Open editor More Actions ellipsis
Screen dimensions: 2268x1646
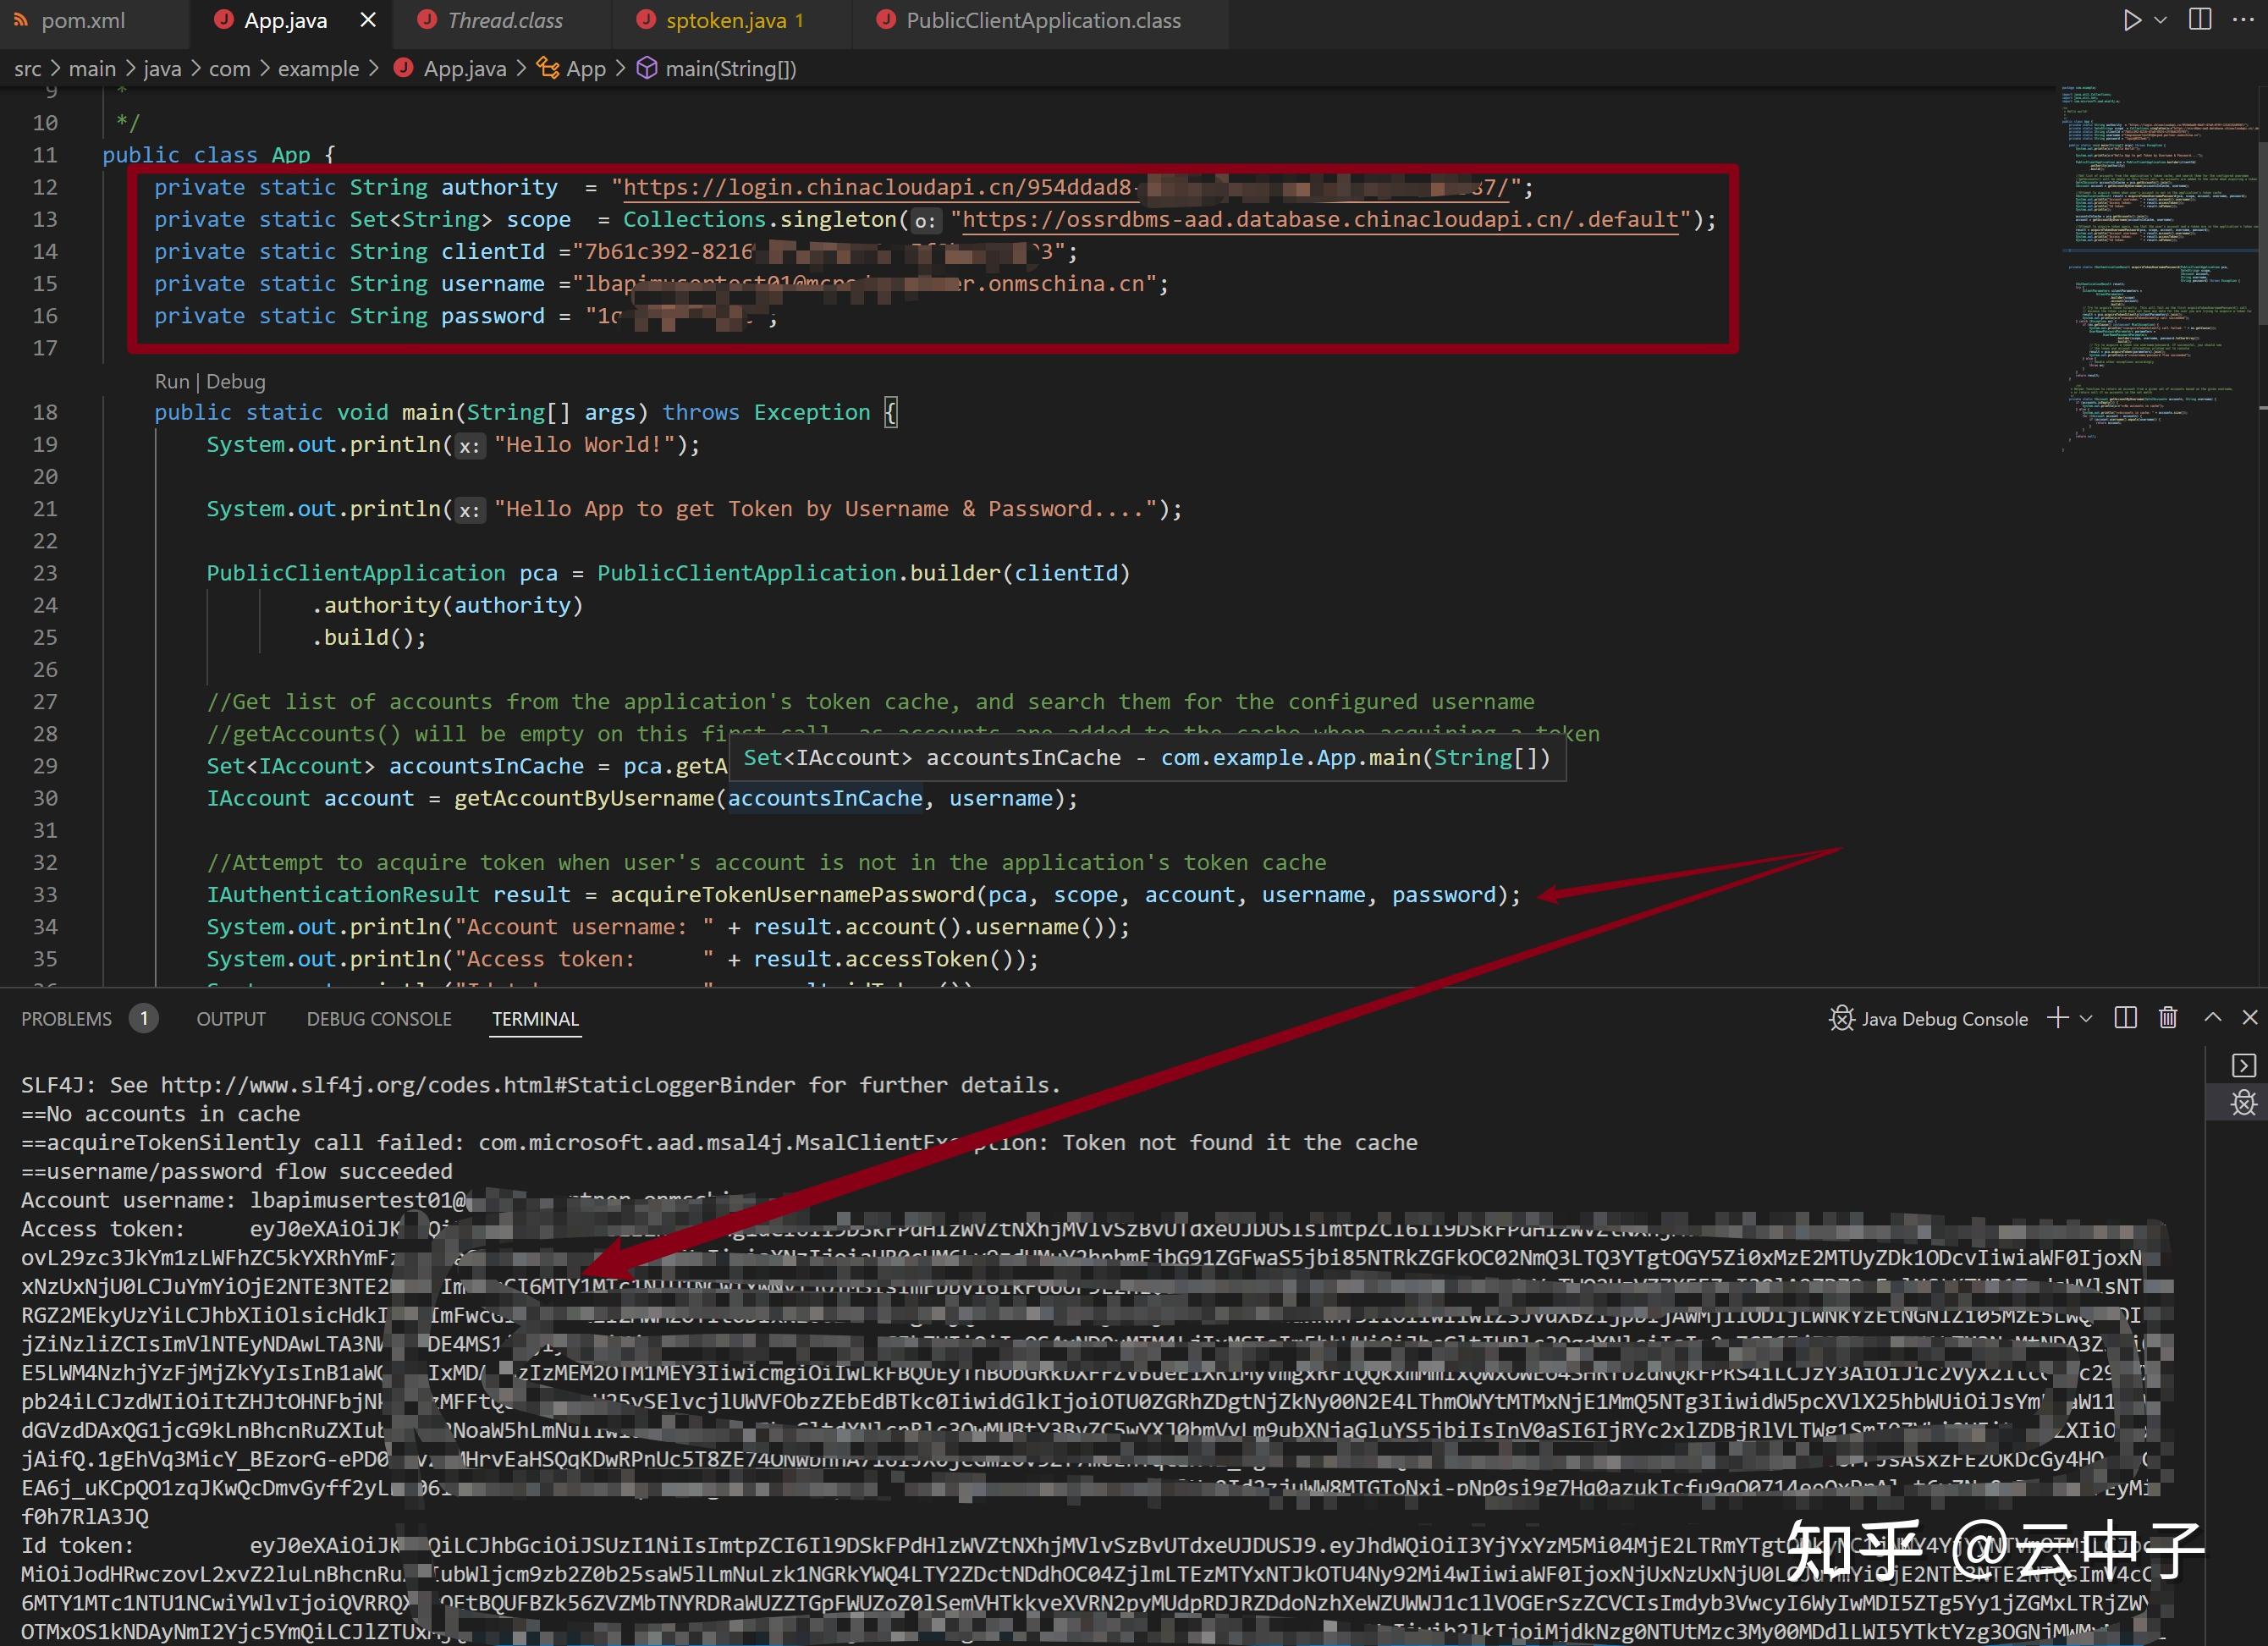(x=2244, y=20)
